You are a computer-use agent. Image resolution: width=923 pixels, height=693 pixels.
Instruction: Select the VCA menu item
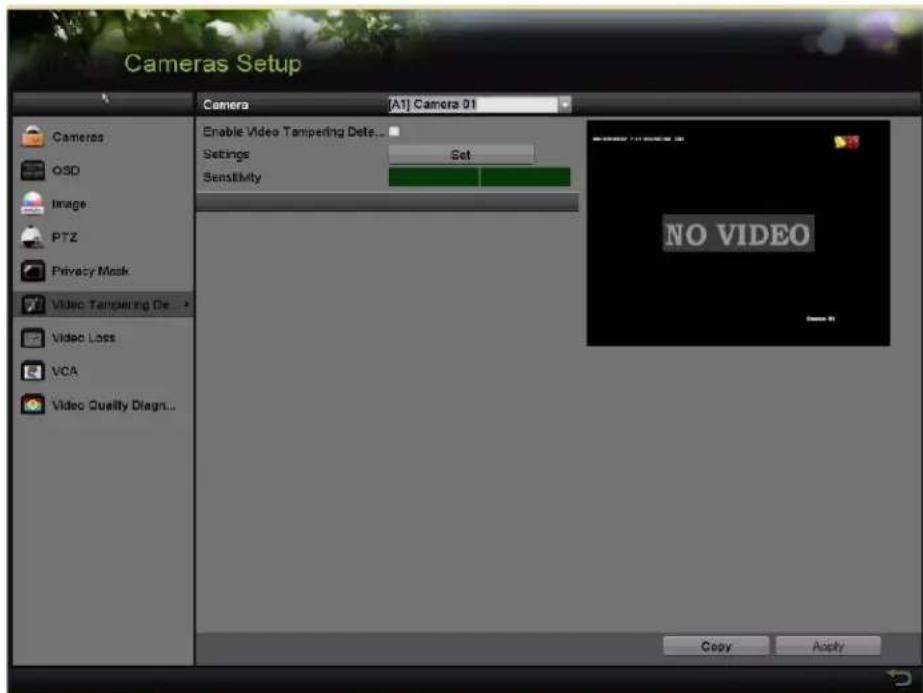click(x=103, y=372)
